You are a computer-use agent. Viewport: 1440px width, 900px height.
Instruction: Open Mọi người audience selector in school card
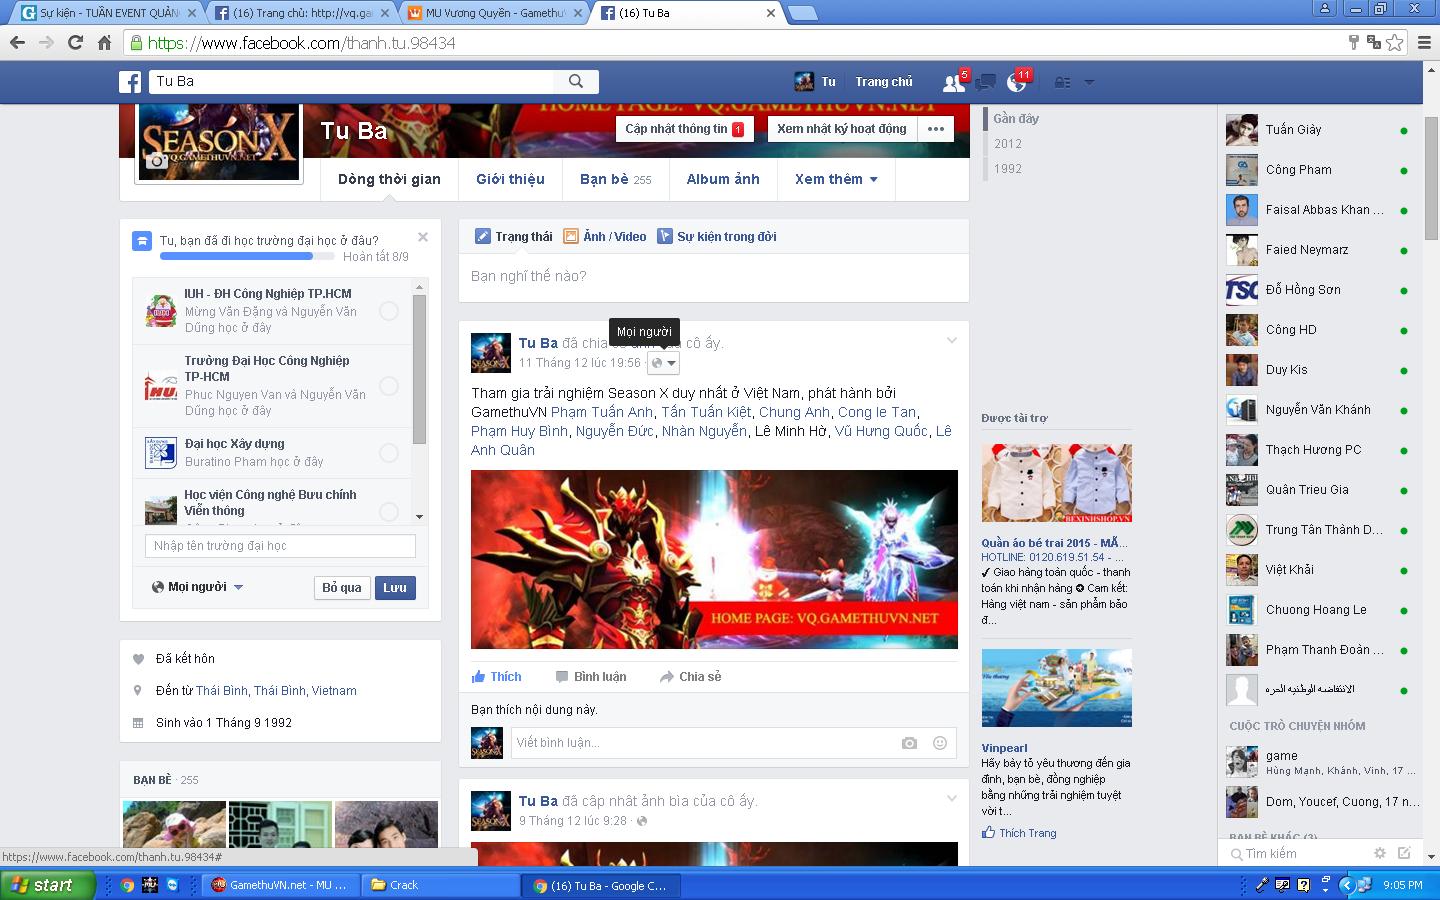[x=198, y=587]
